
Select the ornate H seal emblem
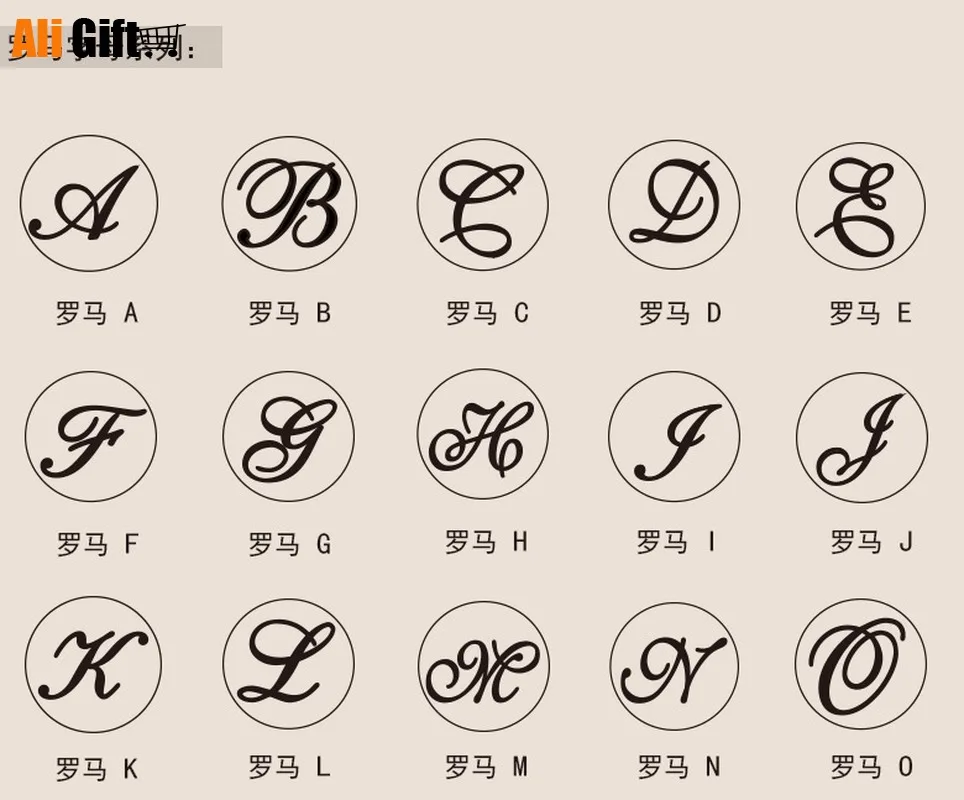(483, 434)
